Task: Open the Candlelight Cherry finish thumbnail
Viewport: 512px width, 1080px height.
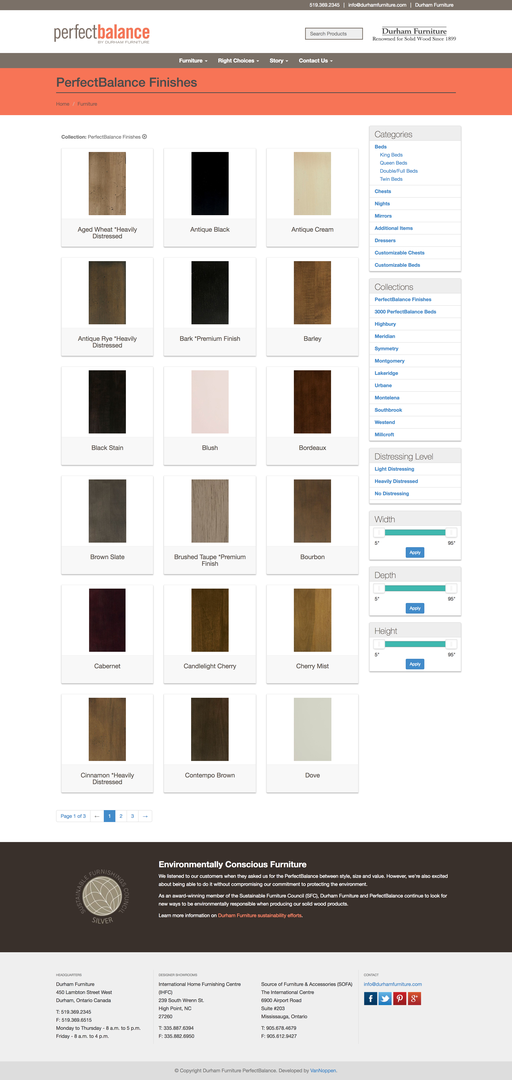Action: (209, 620)
